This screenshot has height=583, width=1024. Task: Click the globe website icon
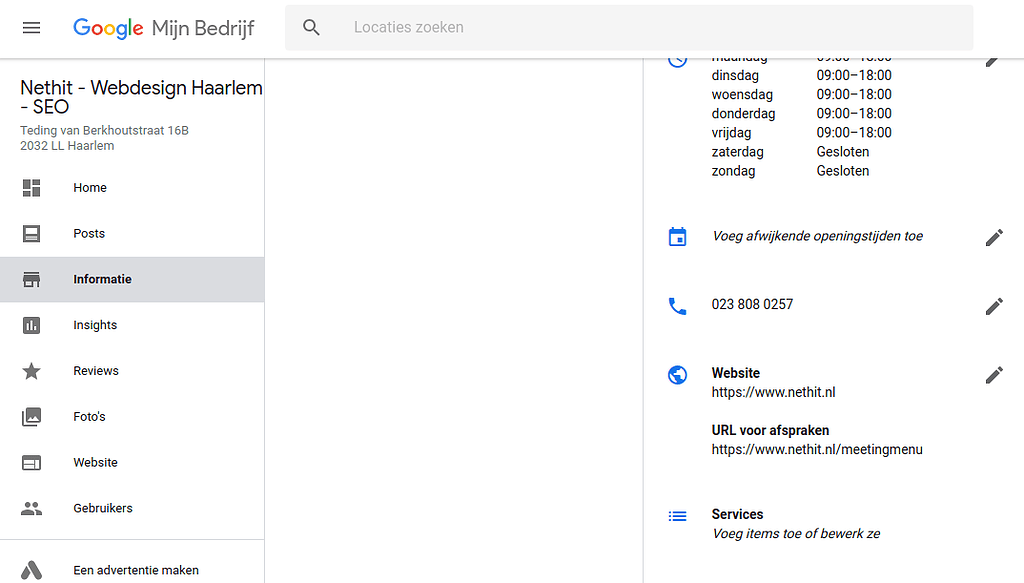coord(677,375)
